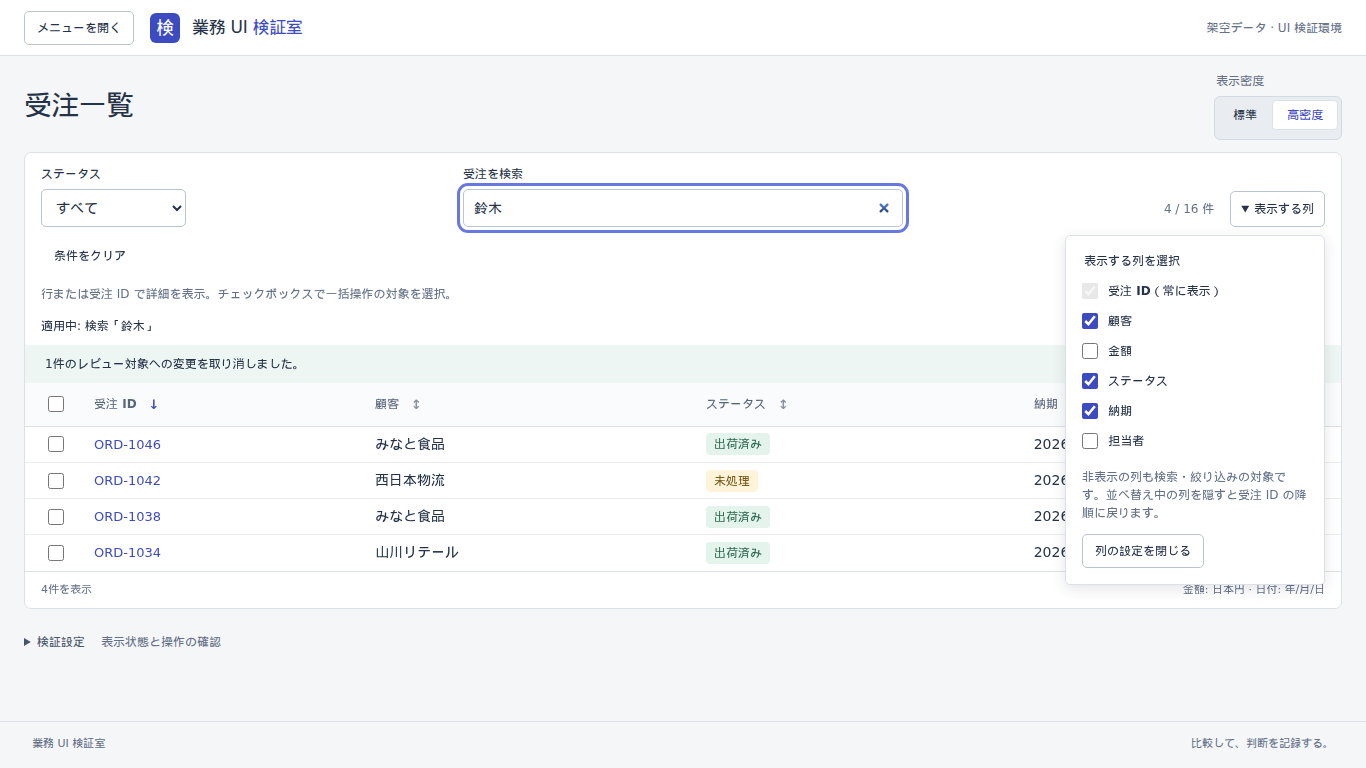The width and height of the screenshot is (1366, 768).
Task: Toggle the select-all rows checkbox
Action: tap(56, 404)
